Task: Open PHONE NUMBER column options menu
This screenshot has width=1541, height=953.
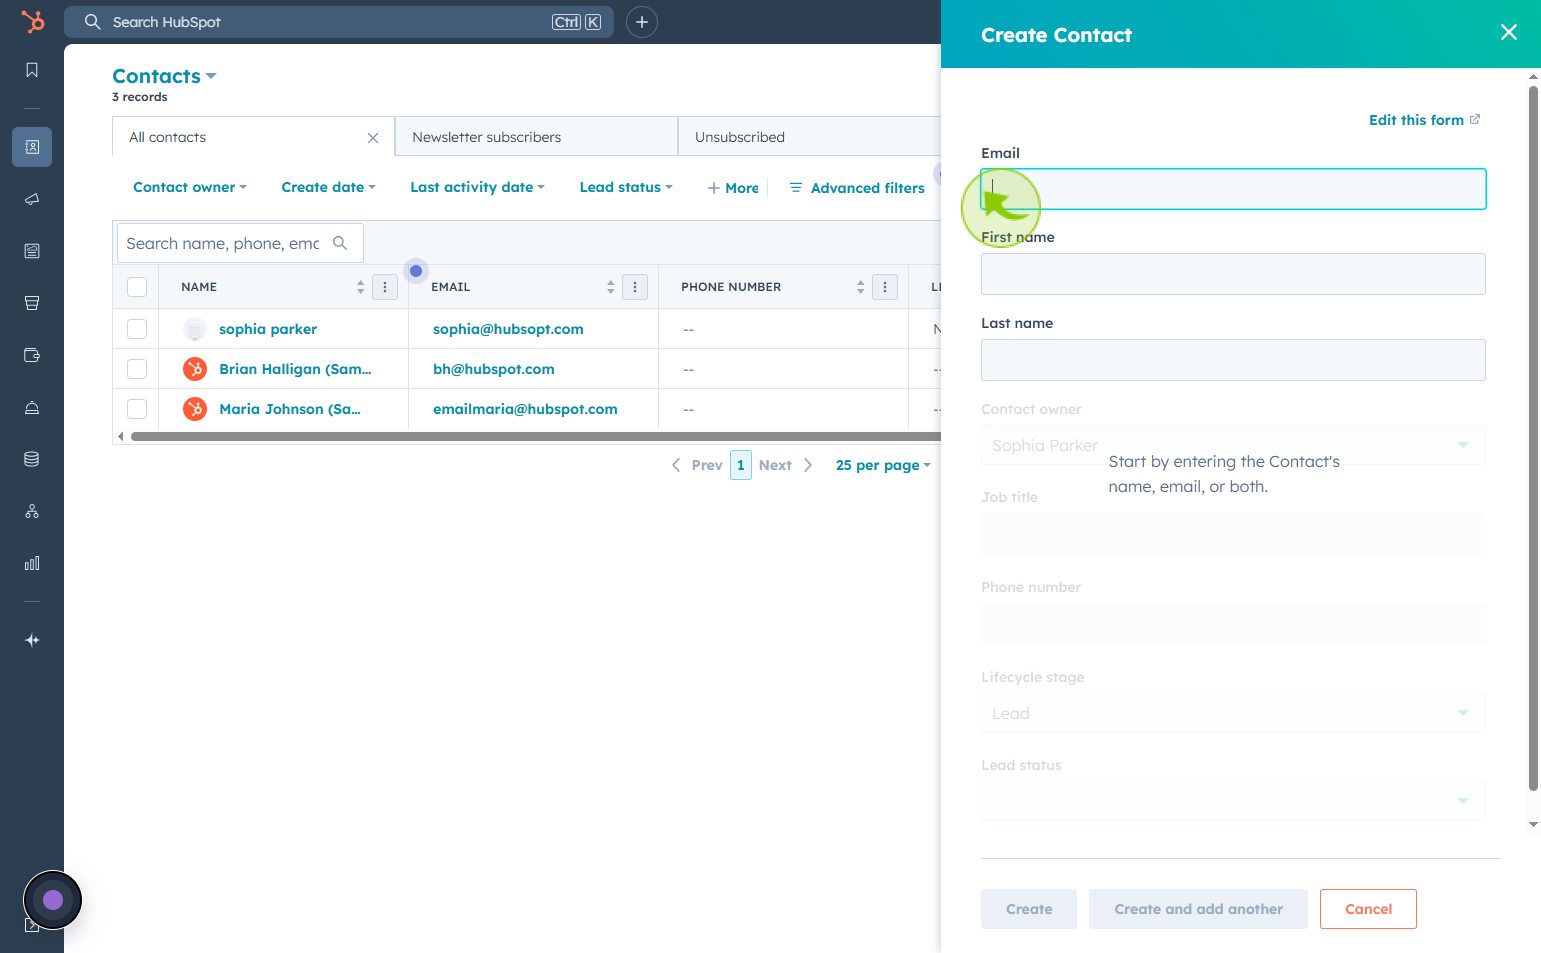Action: pos(885,287)
